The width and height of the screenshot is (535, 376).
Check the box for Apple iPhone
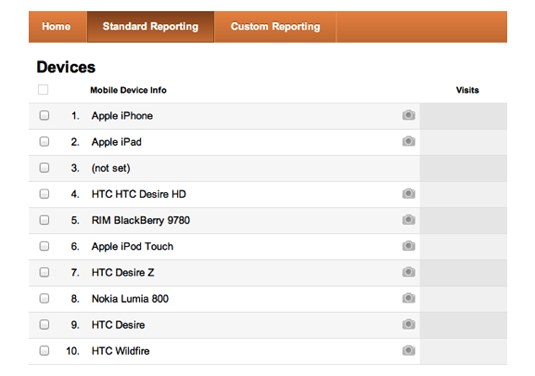point(44,115)
